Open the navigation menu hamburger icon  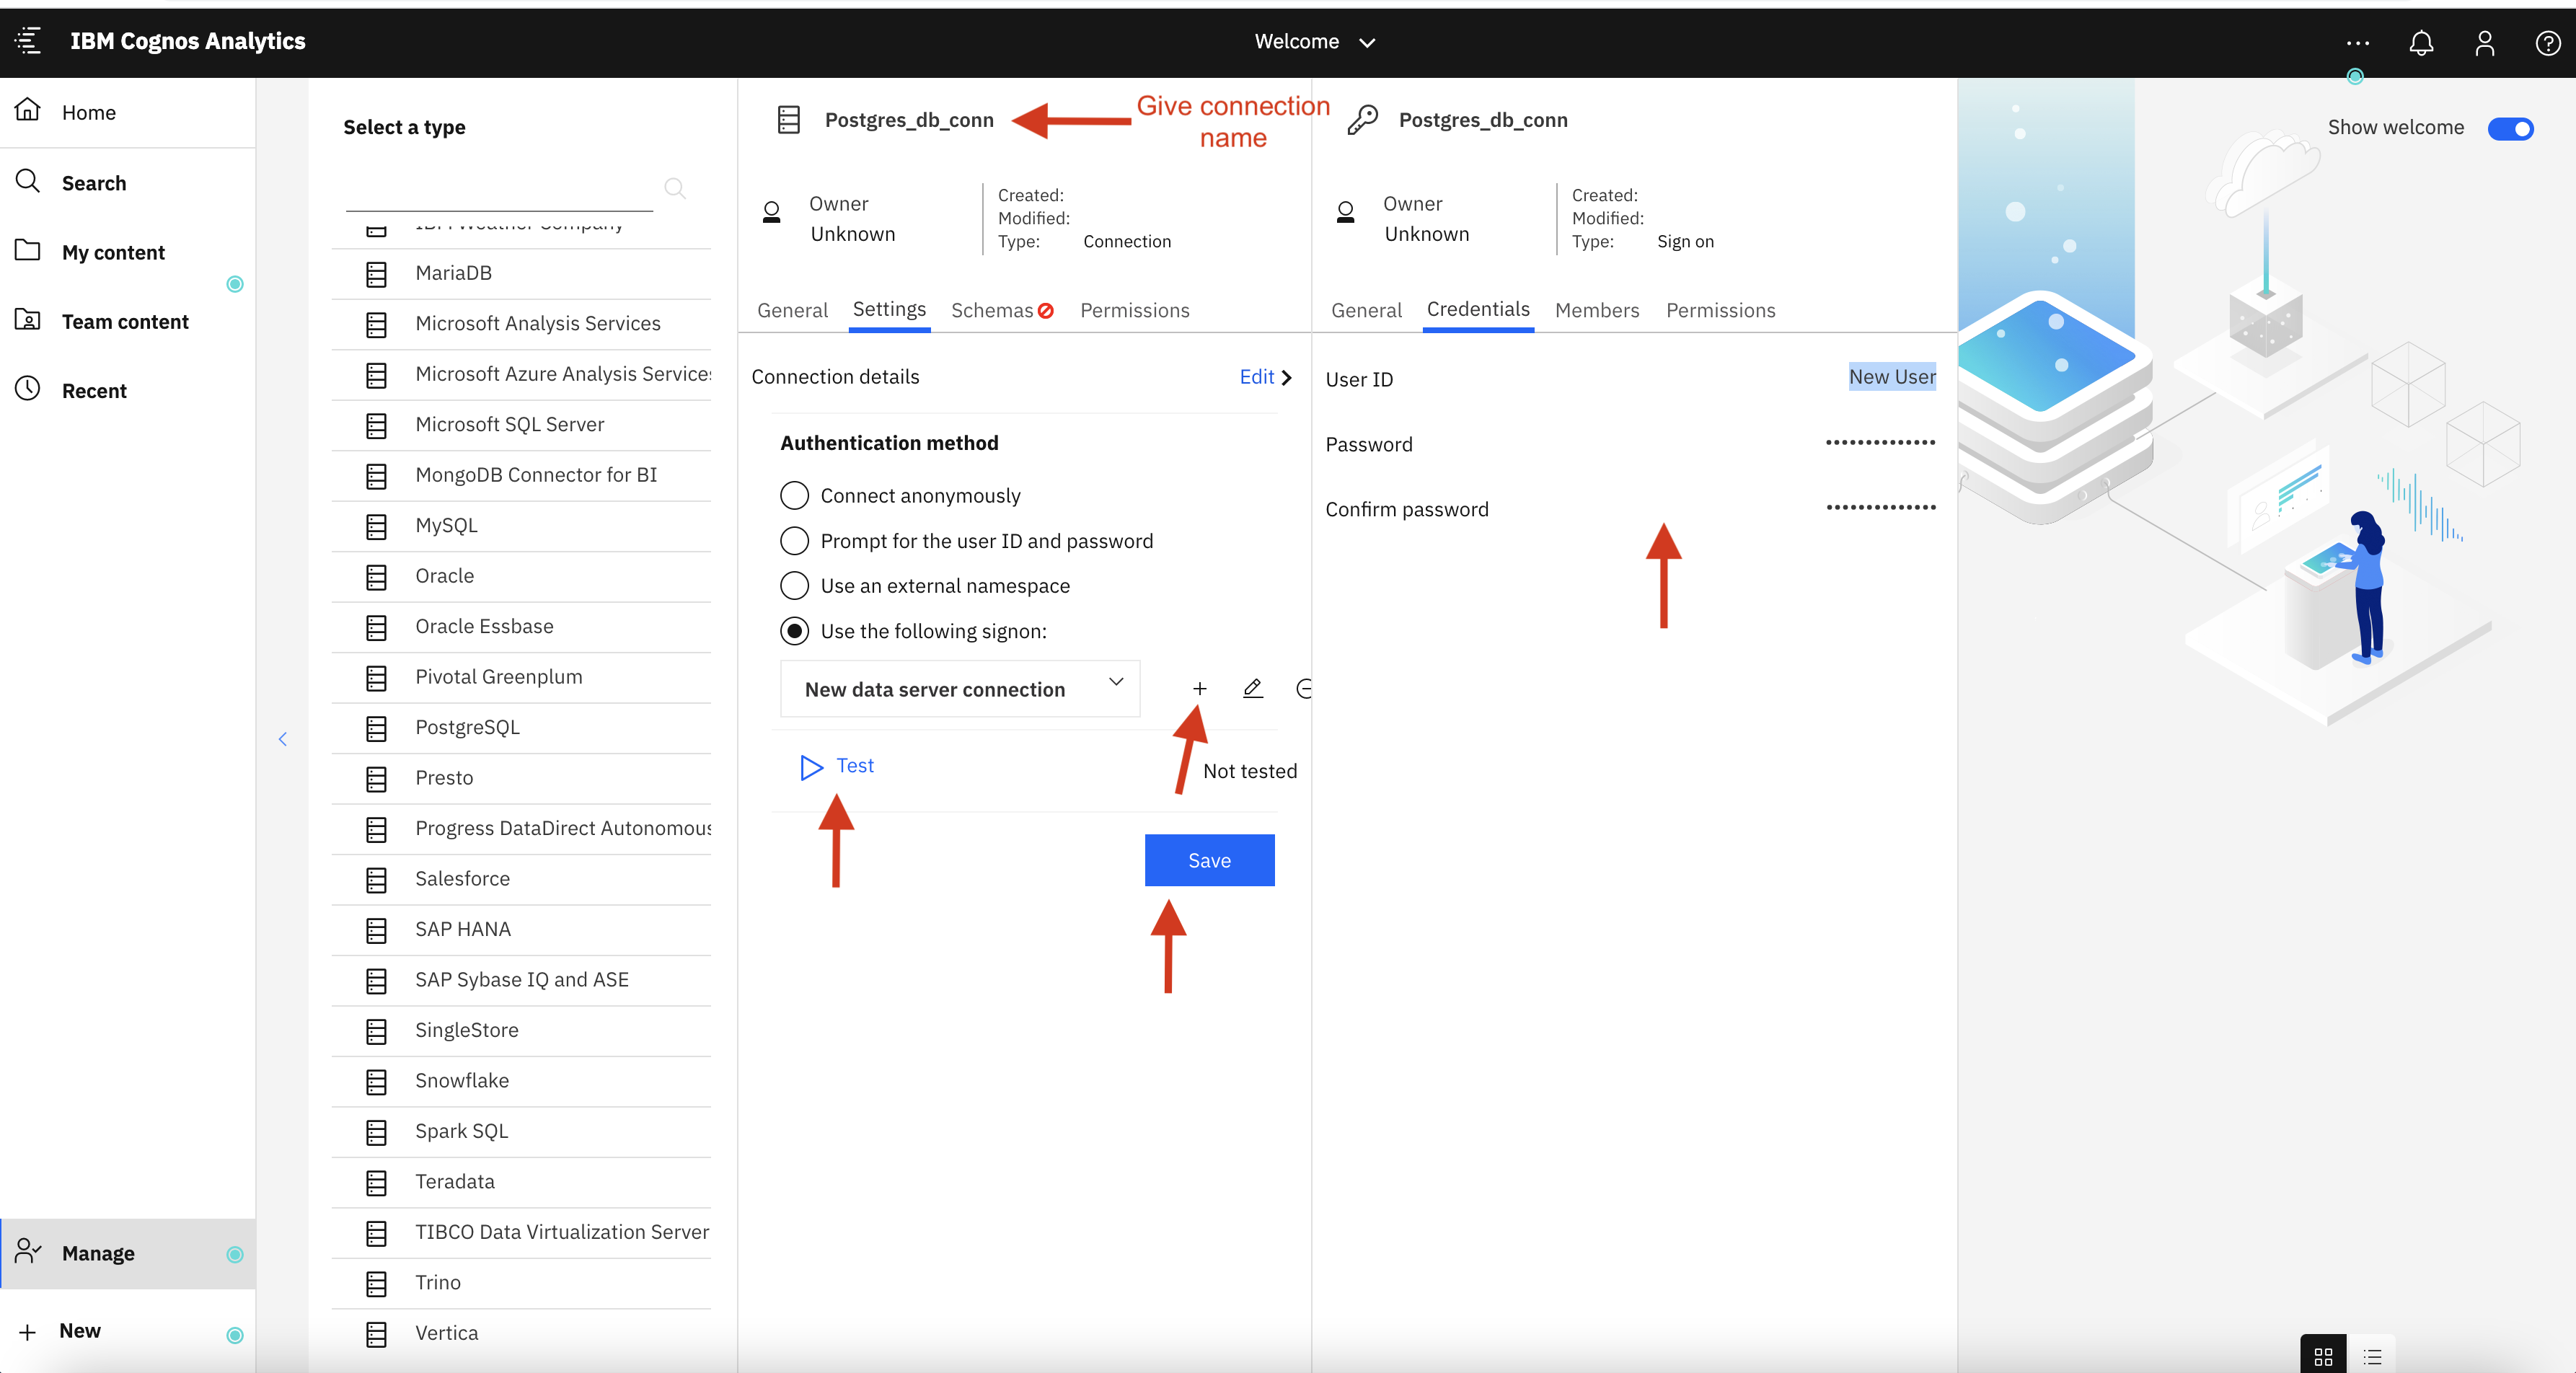click(x=28, y=41)
